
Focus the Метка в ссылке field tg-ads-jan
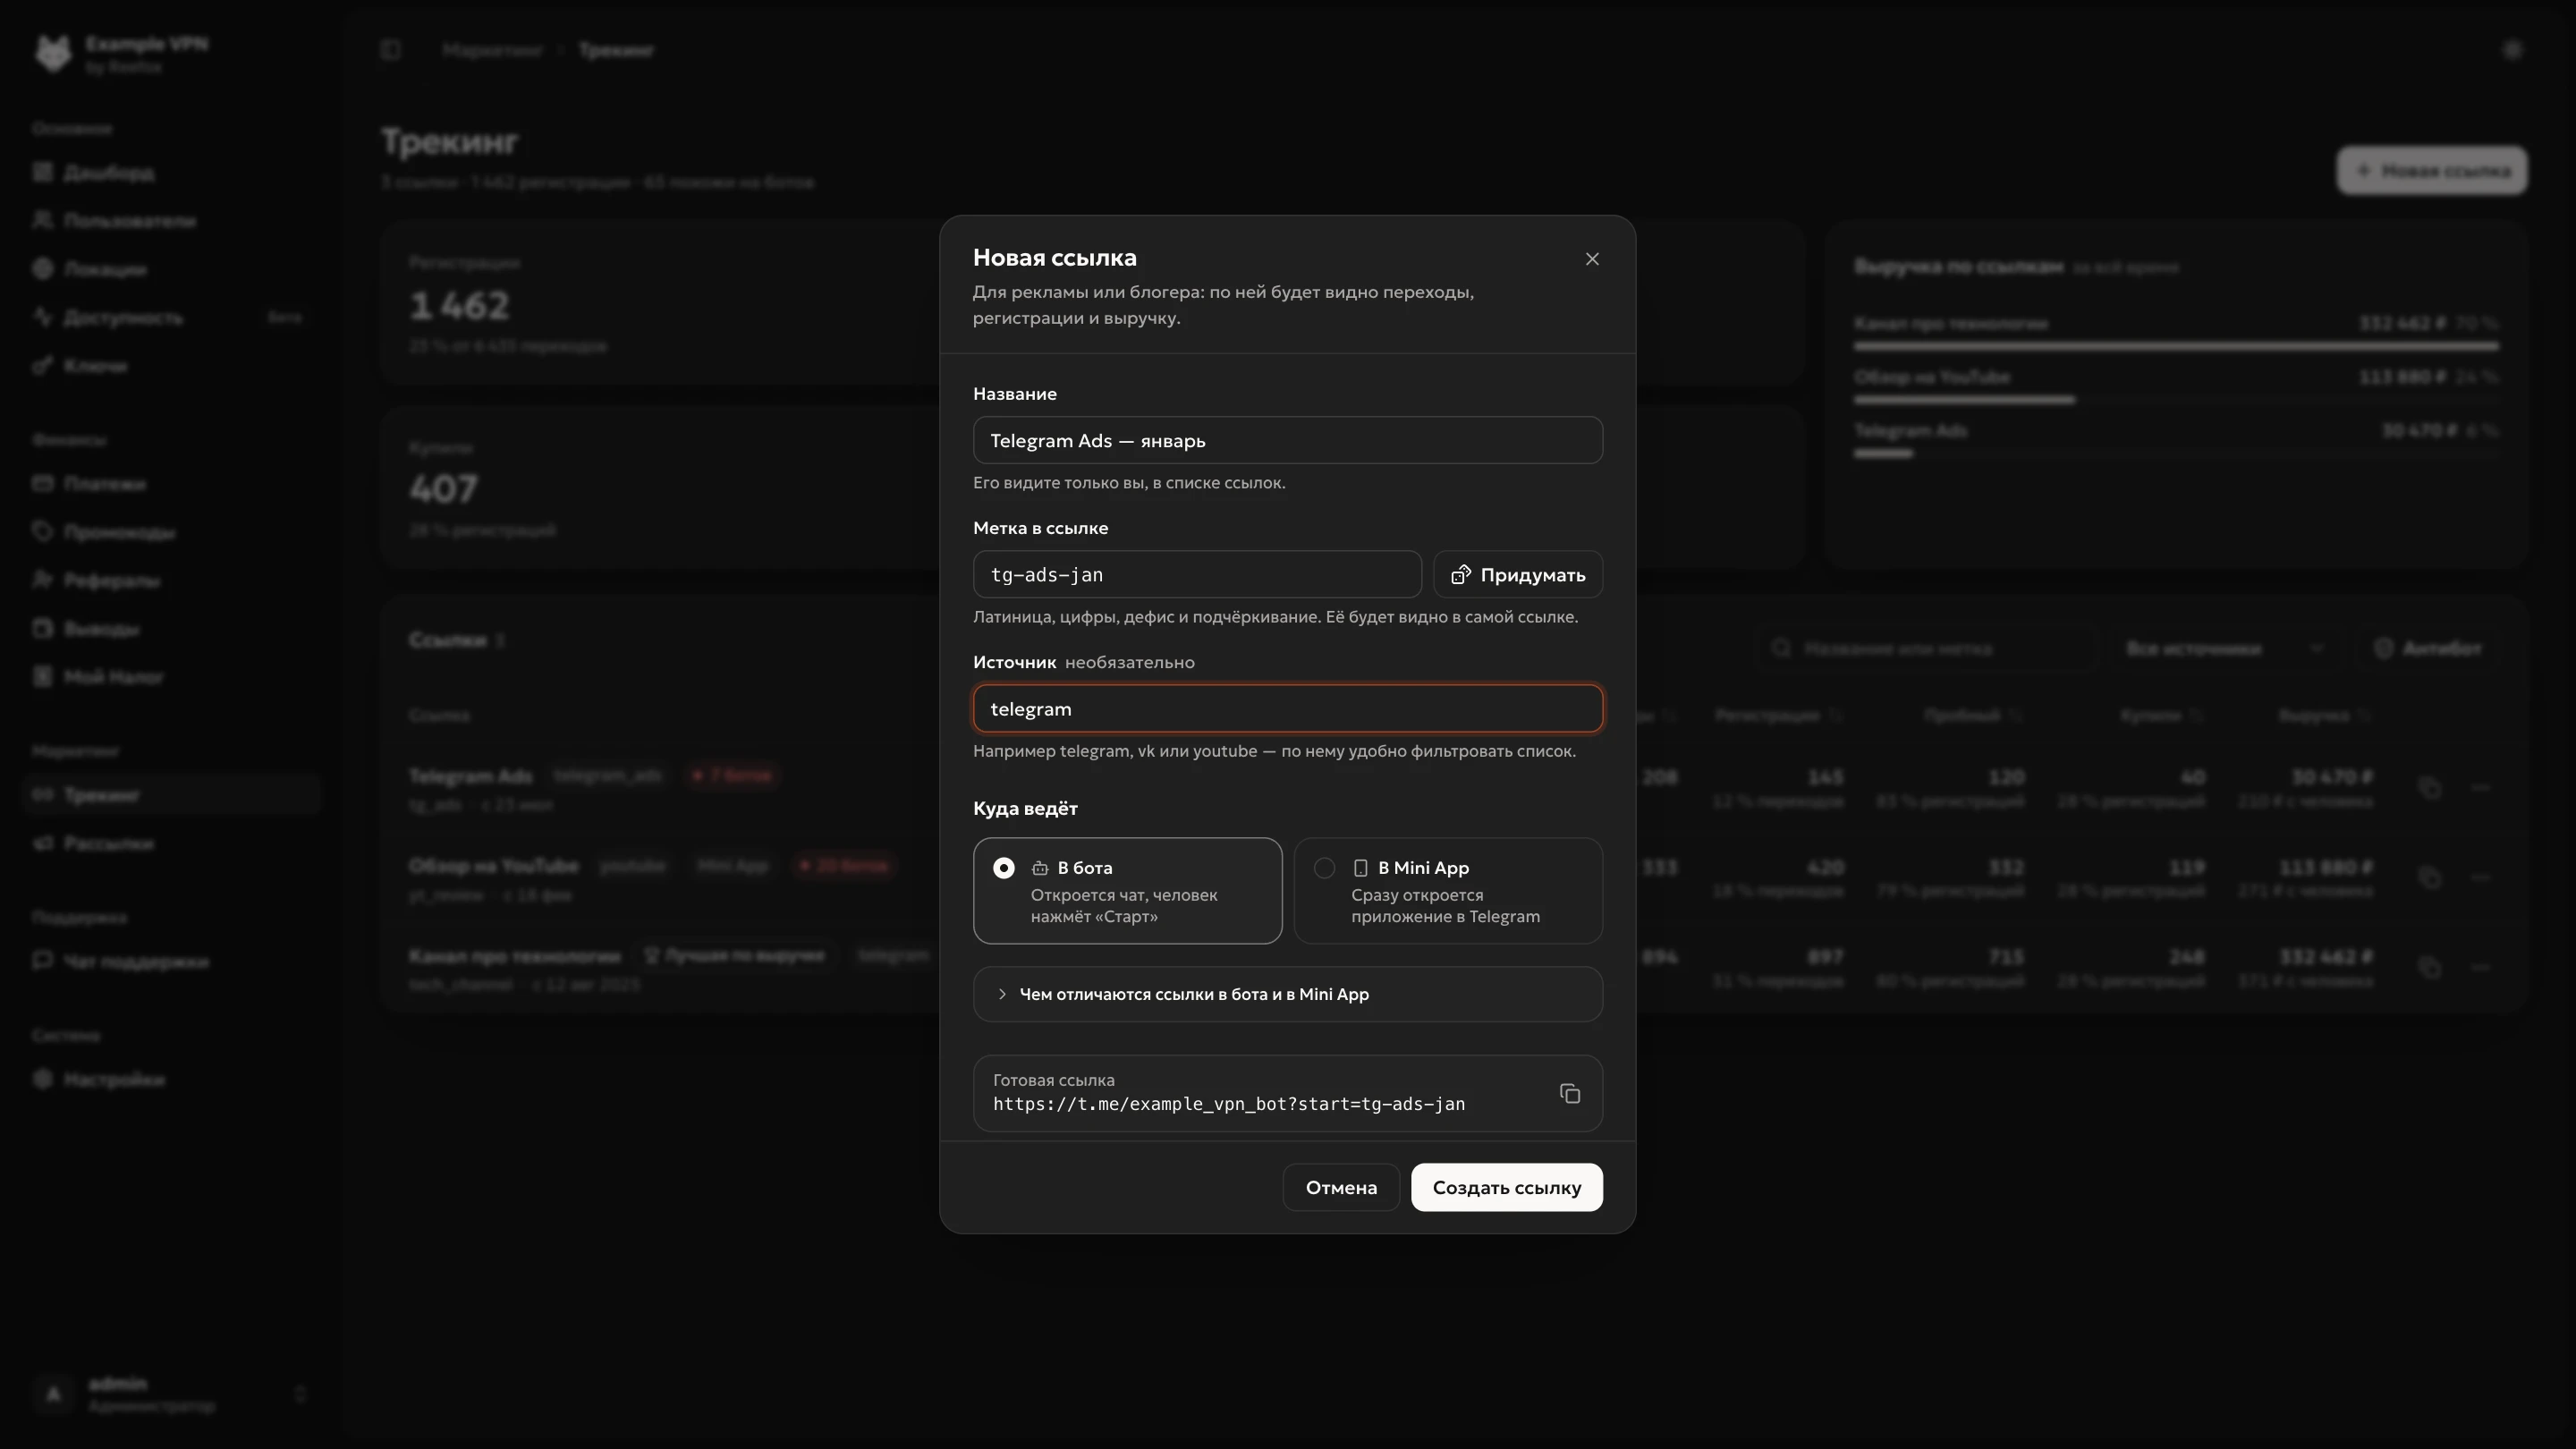[1197, 575]
